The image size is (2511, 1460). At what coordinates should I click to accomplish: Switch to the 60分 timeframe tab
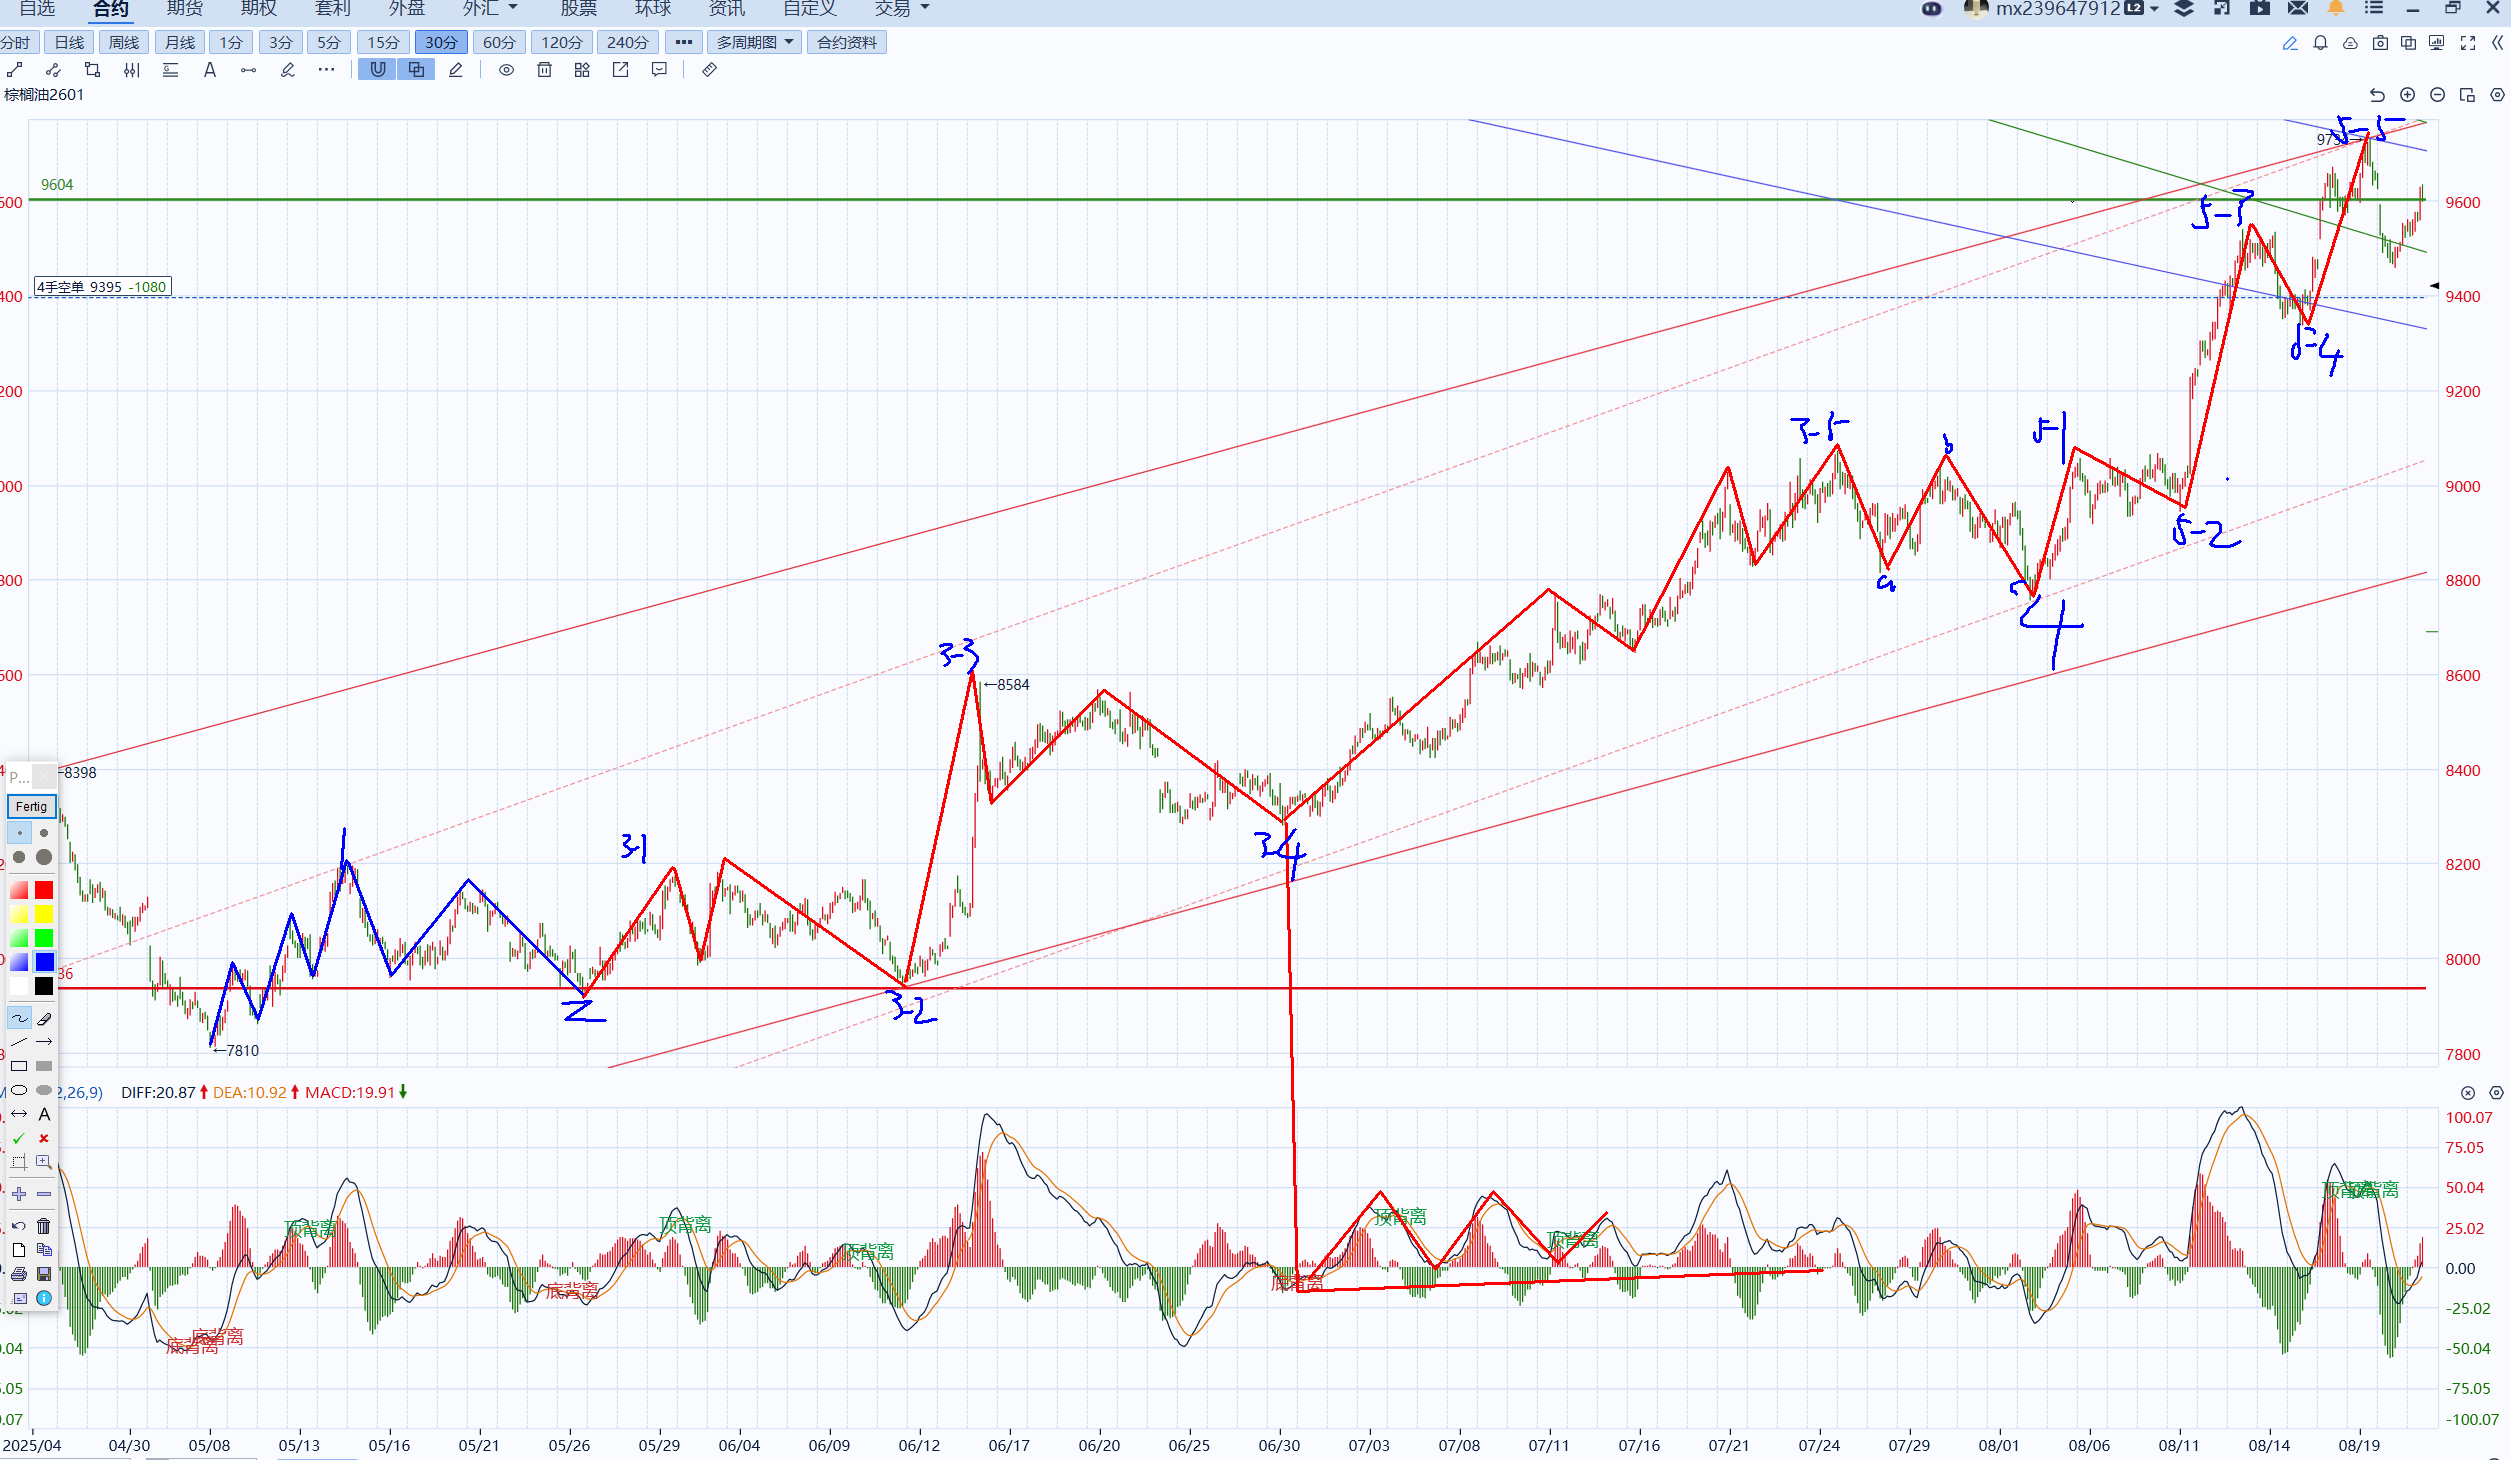498,42
